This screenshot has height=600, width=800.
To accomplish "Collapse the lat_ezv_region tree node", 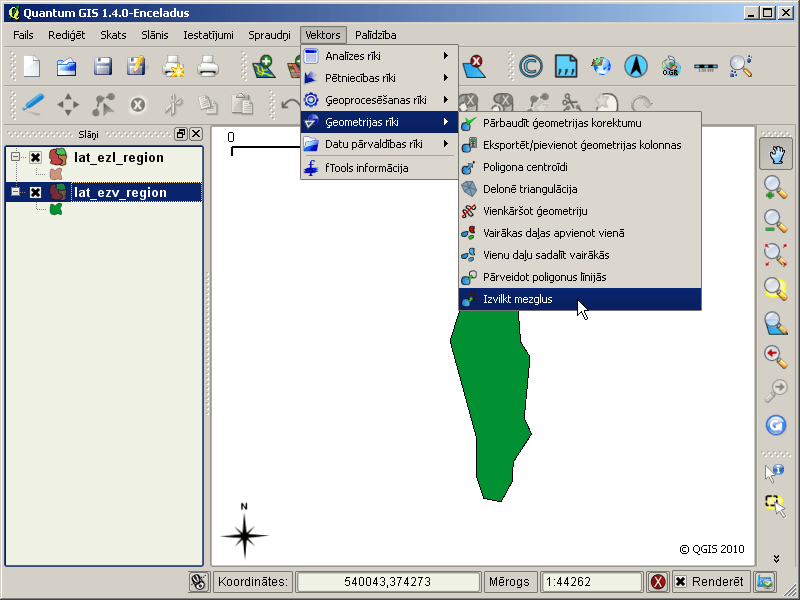I will (x=16, y=192).
